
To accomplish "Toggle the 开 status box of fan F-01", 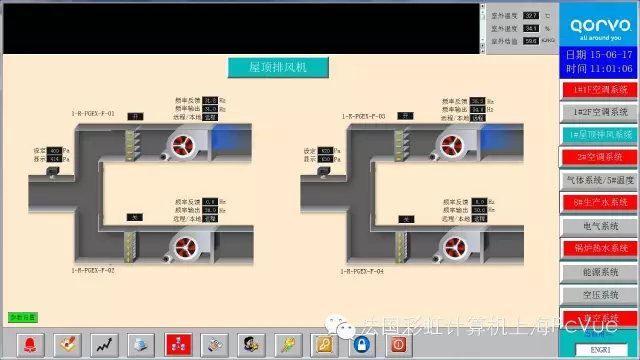I will pos(135,116).
